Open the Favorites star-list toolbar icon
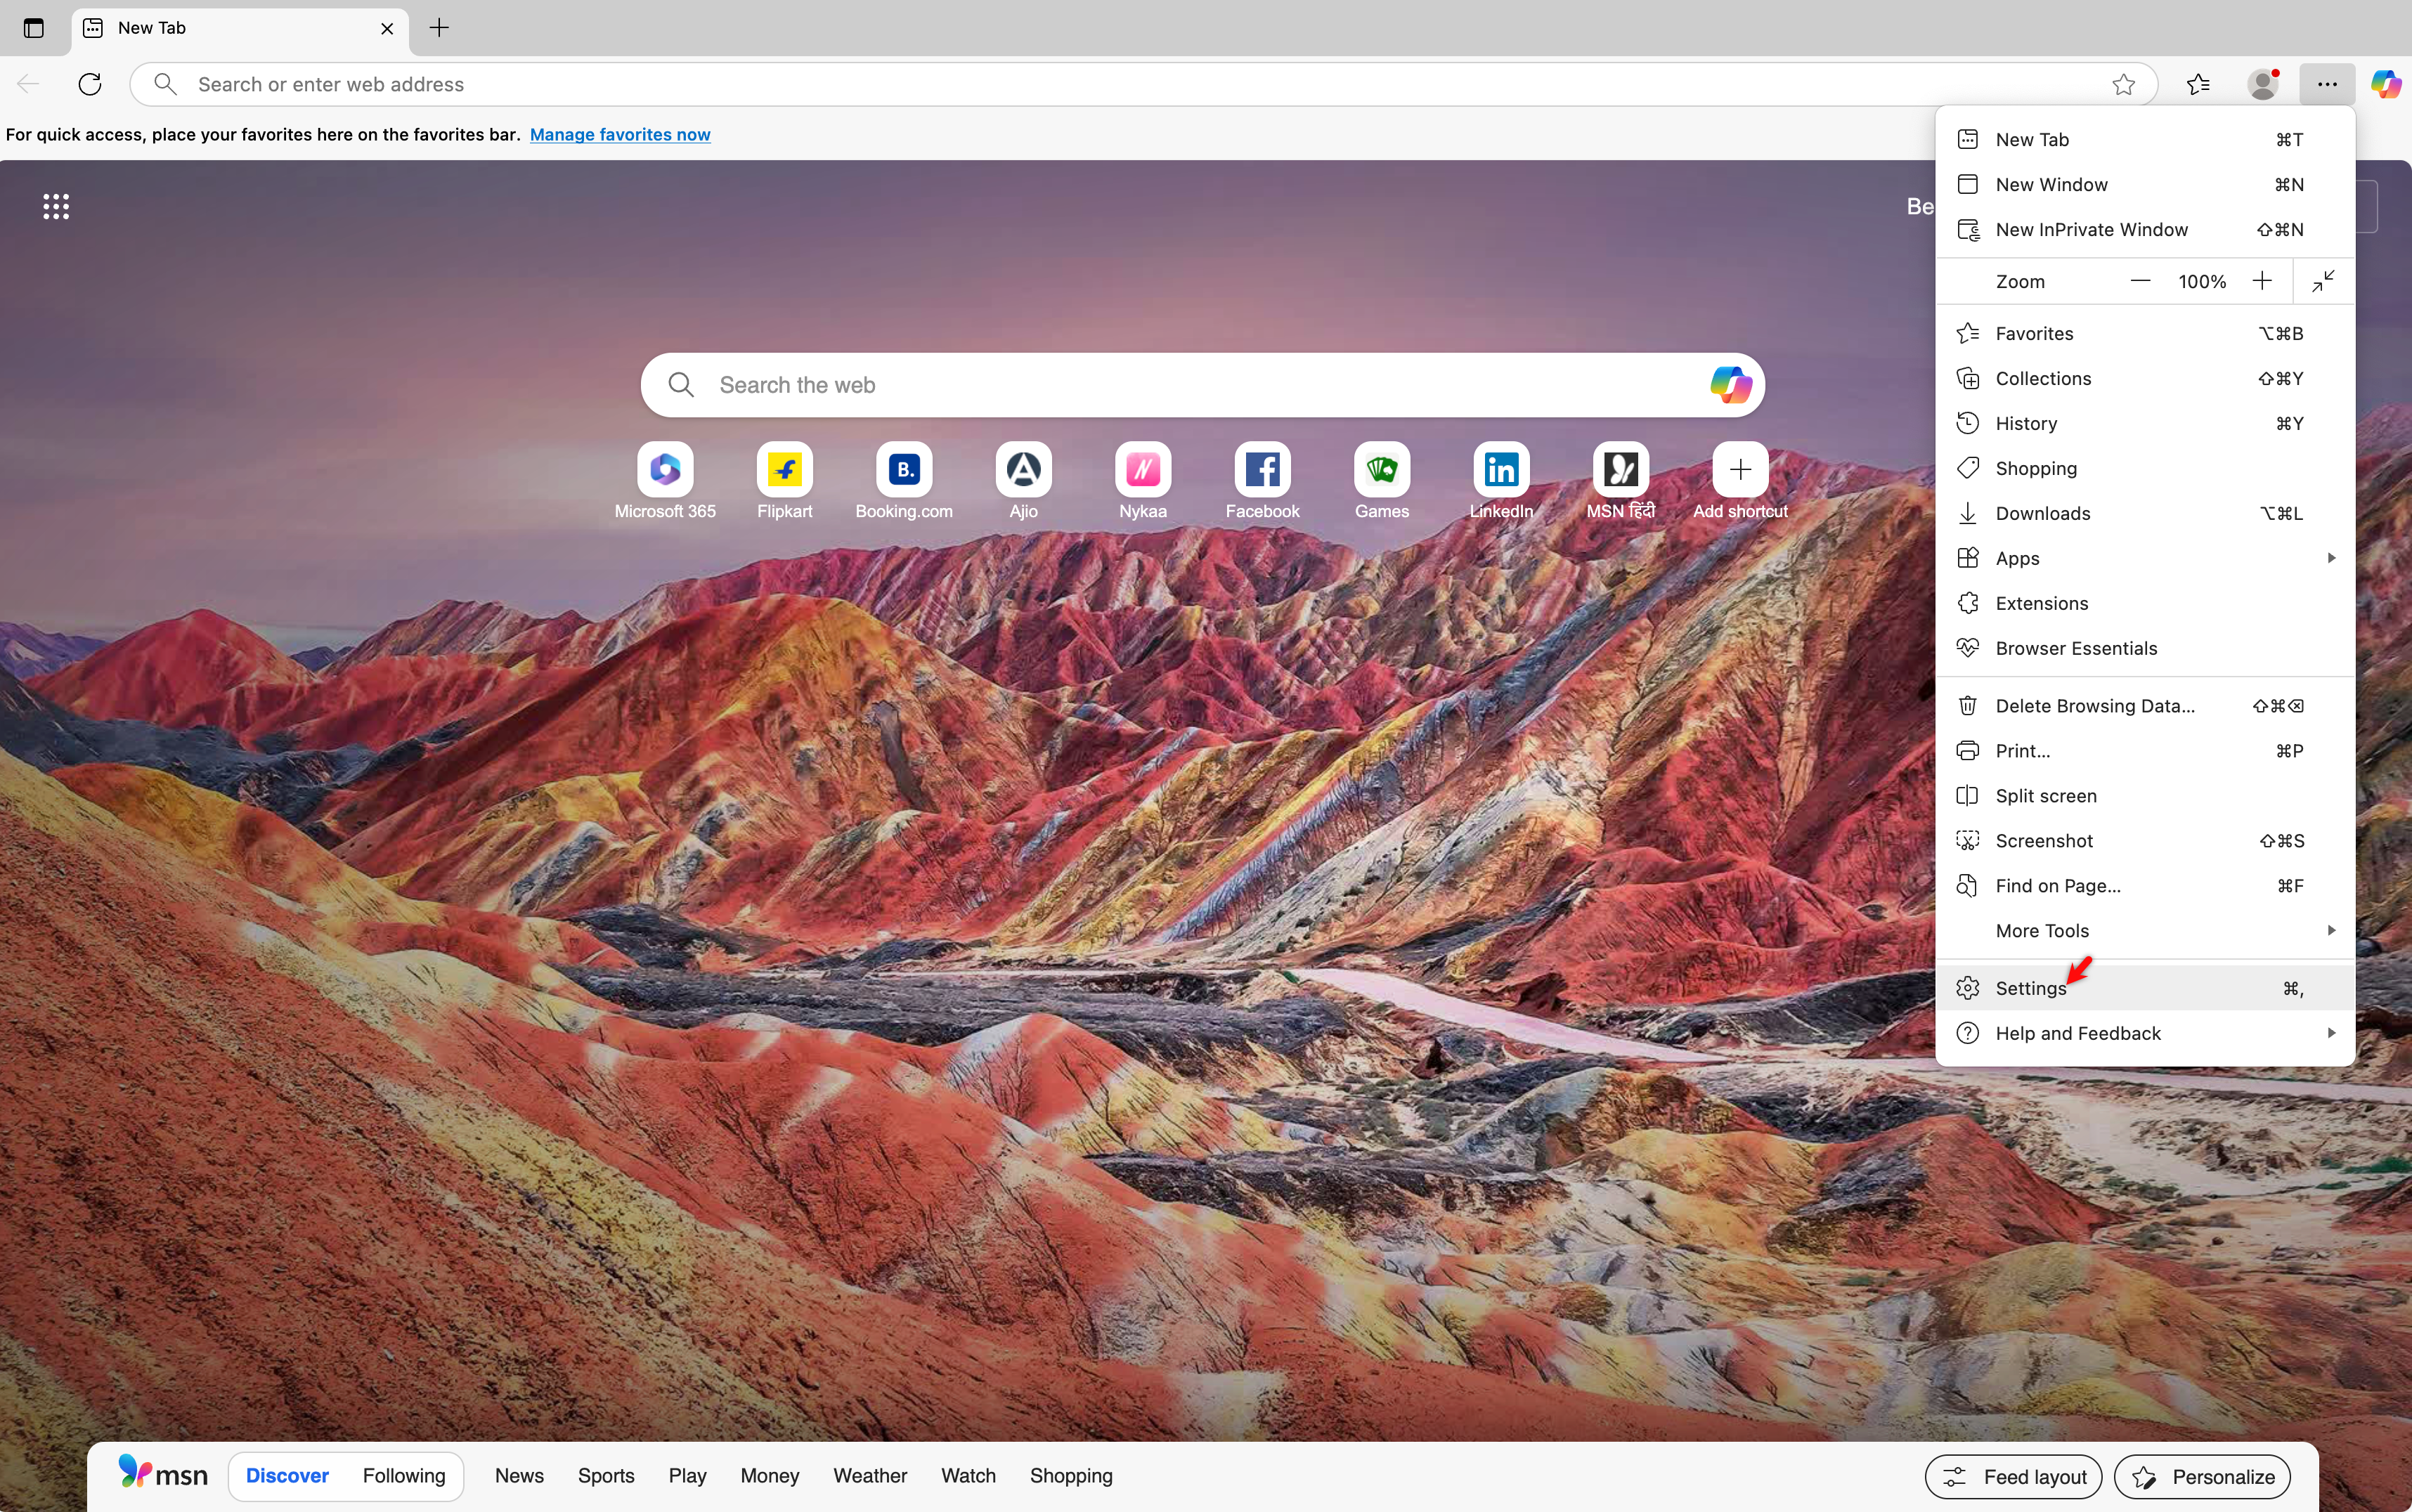The width and height of the screenshot is (2412, 1512). pyautogui.click(x=2198, y=84)
